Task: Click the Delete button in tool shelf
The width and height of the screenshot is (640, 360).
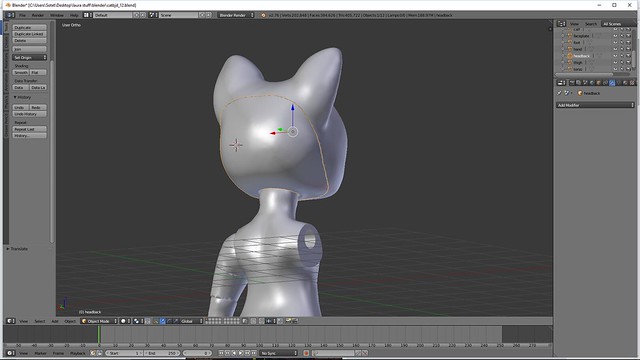Action: pyautogui.click(x=29, y=40)
